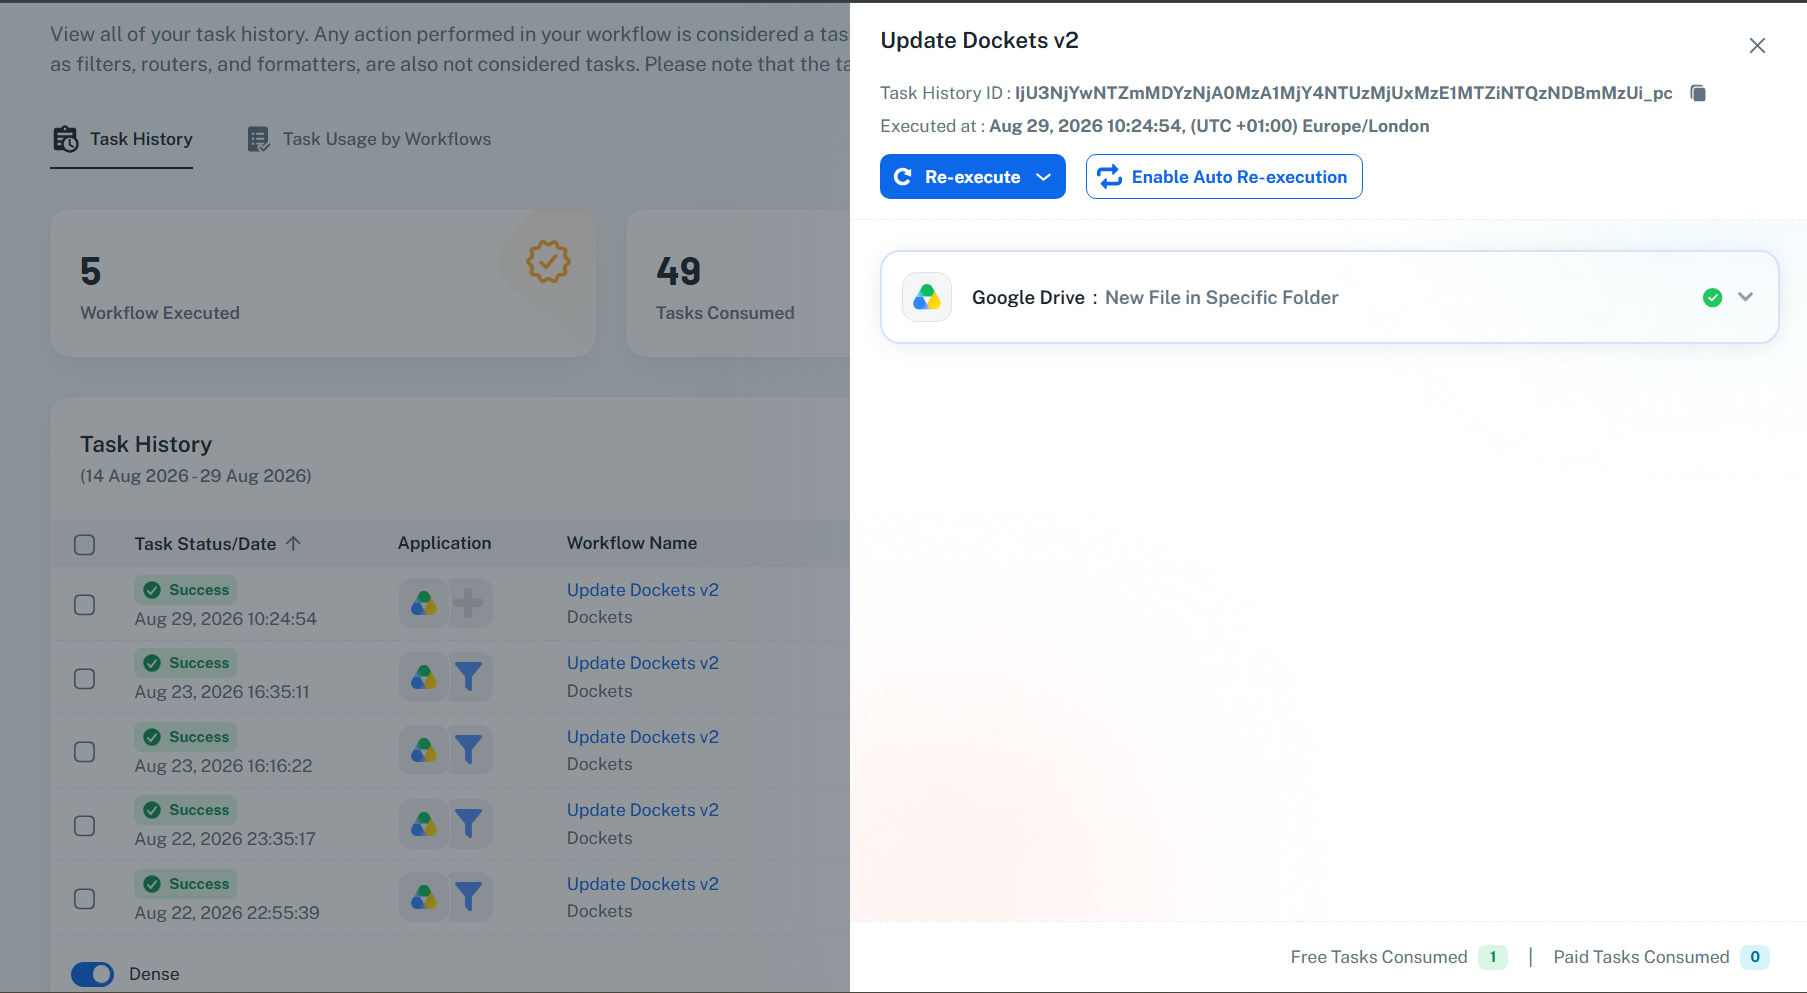1807x993 pixels.
Task: Select all tasks with header checkbox
Action: 85,544
